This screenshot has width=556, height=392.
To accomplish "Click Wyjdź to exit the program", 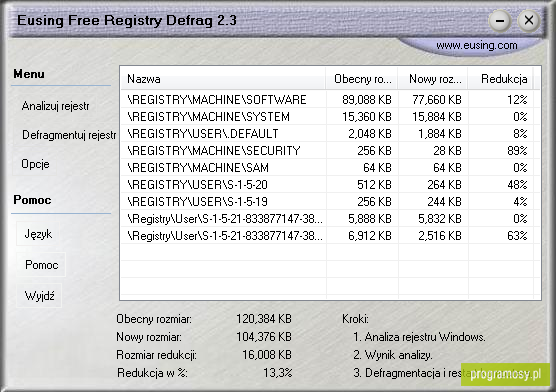I will [39, 296].
